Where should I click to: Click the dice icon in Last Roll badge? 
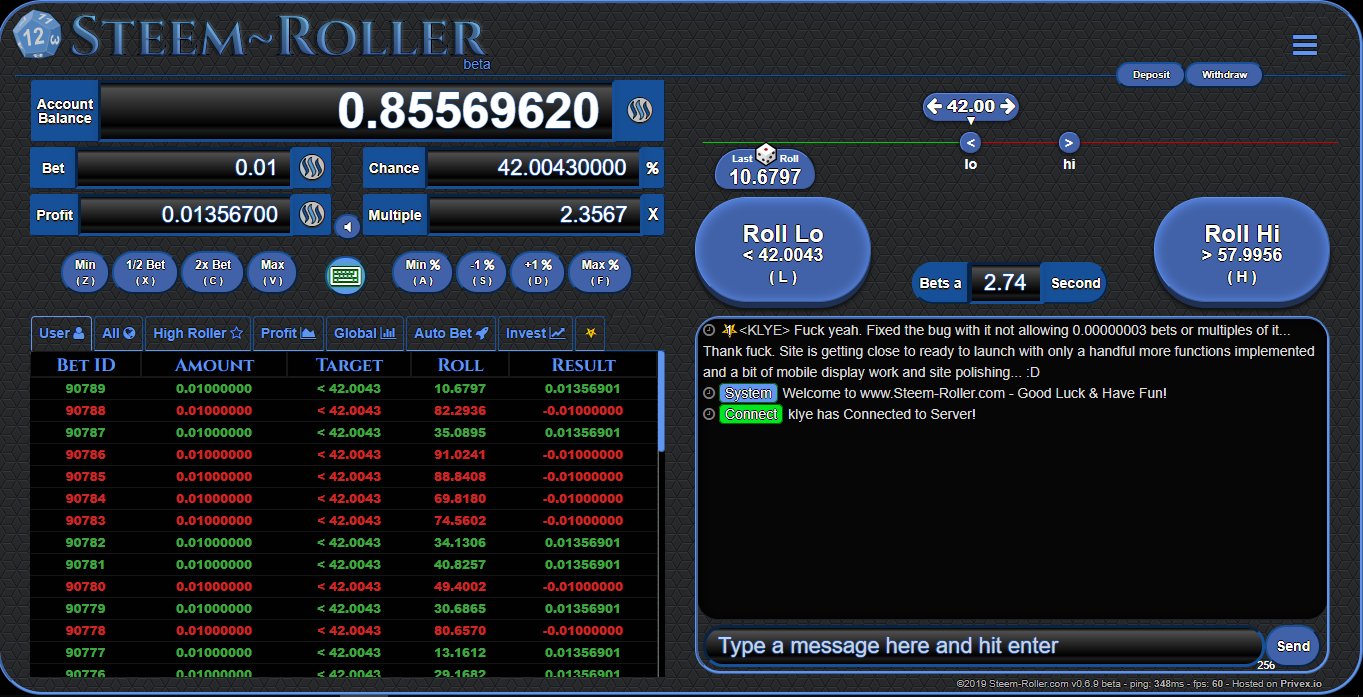click(x=765, y=155)
